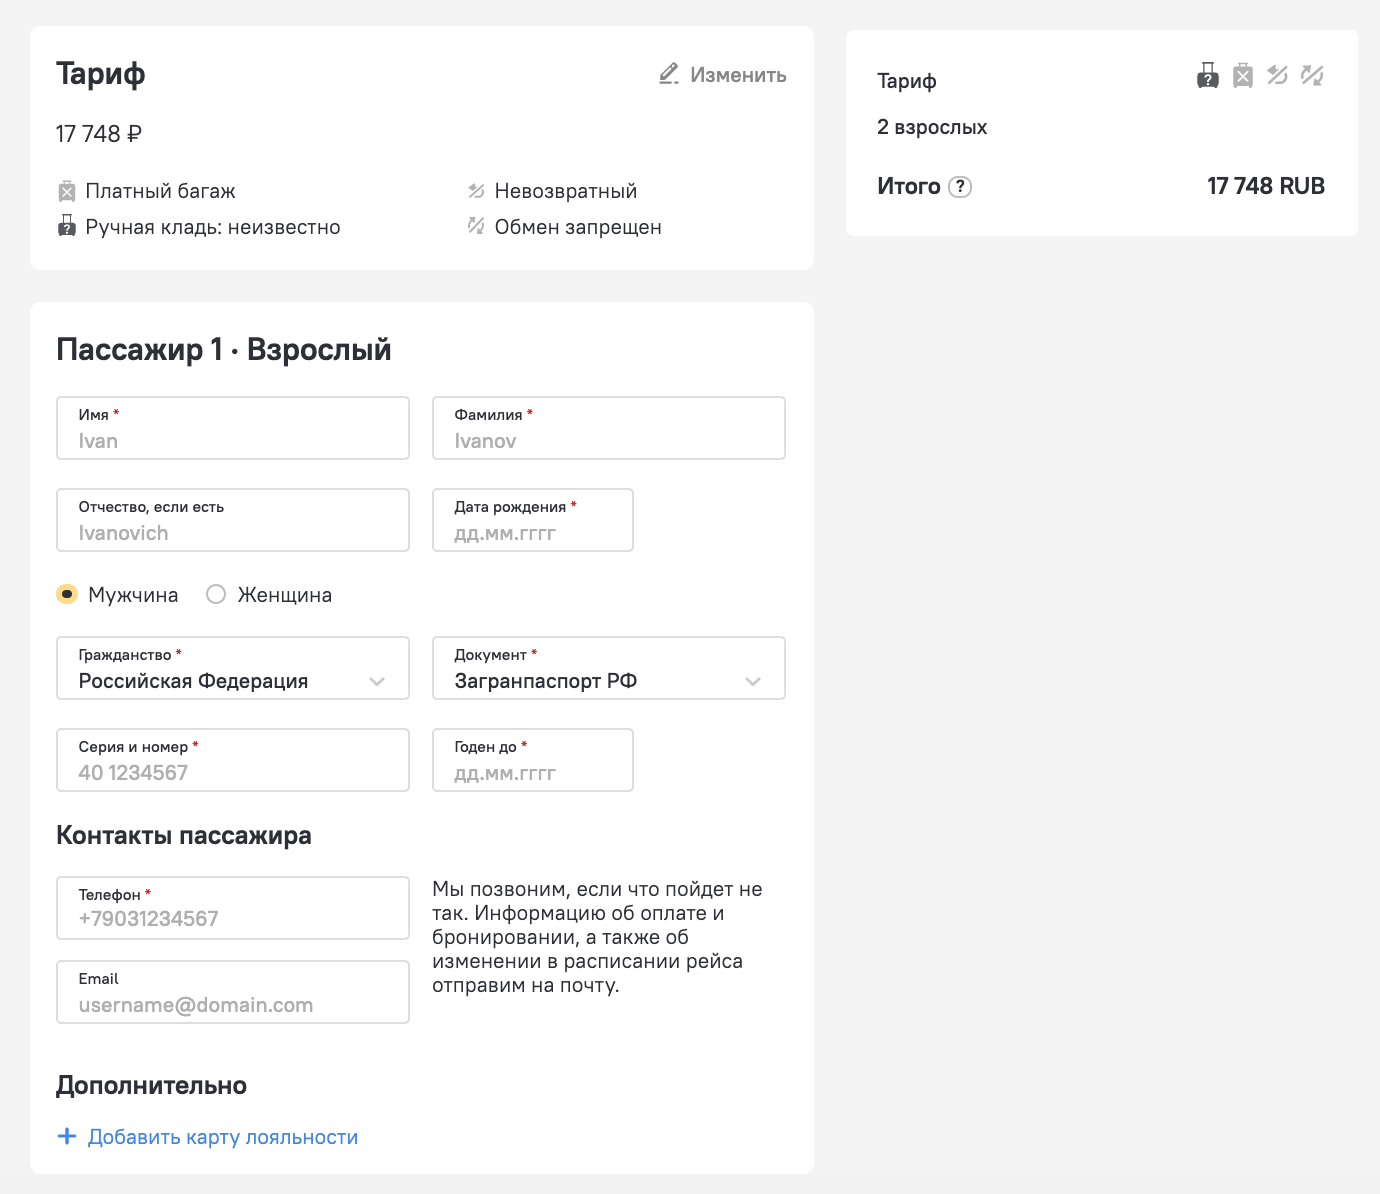
Task: Open the Гражданство dropdown
Action: coord(233,668)
